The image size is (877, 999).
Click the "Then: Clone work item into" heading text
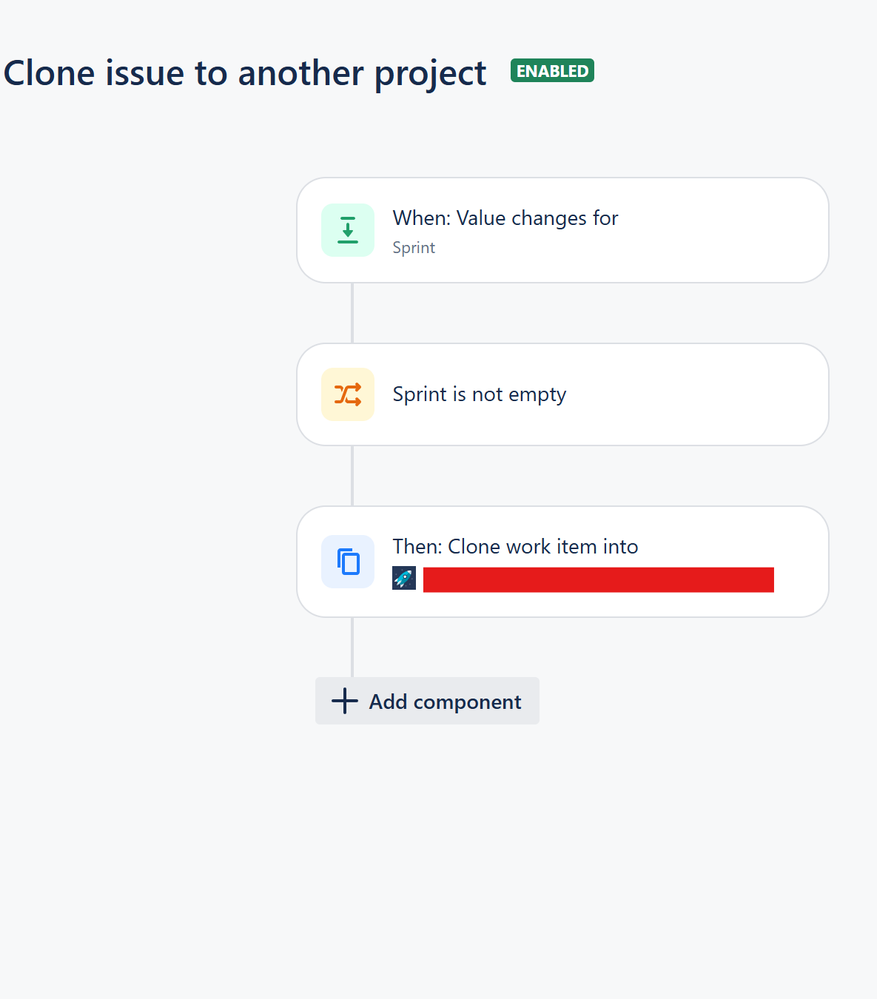point(515,547)
